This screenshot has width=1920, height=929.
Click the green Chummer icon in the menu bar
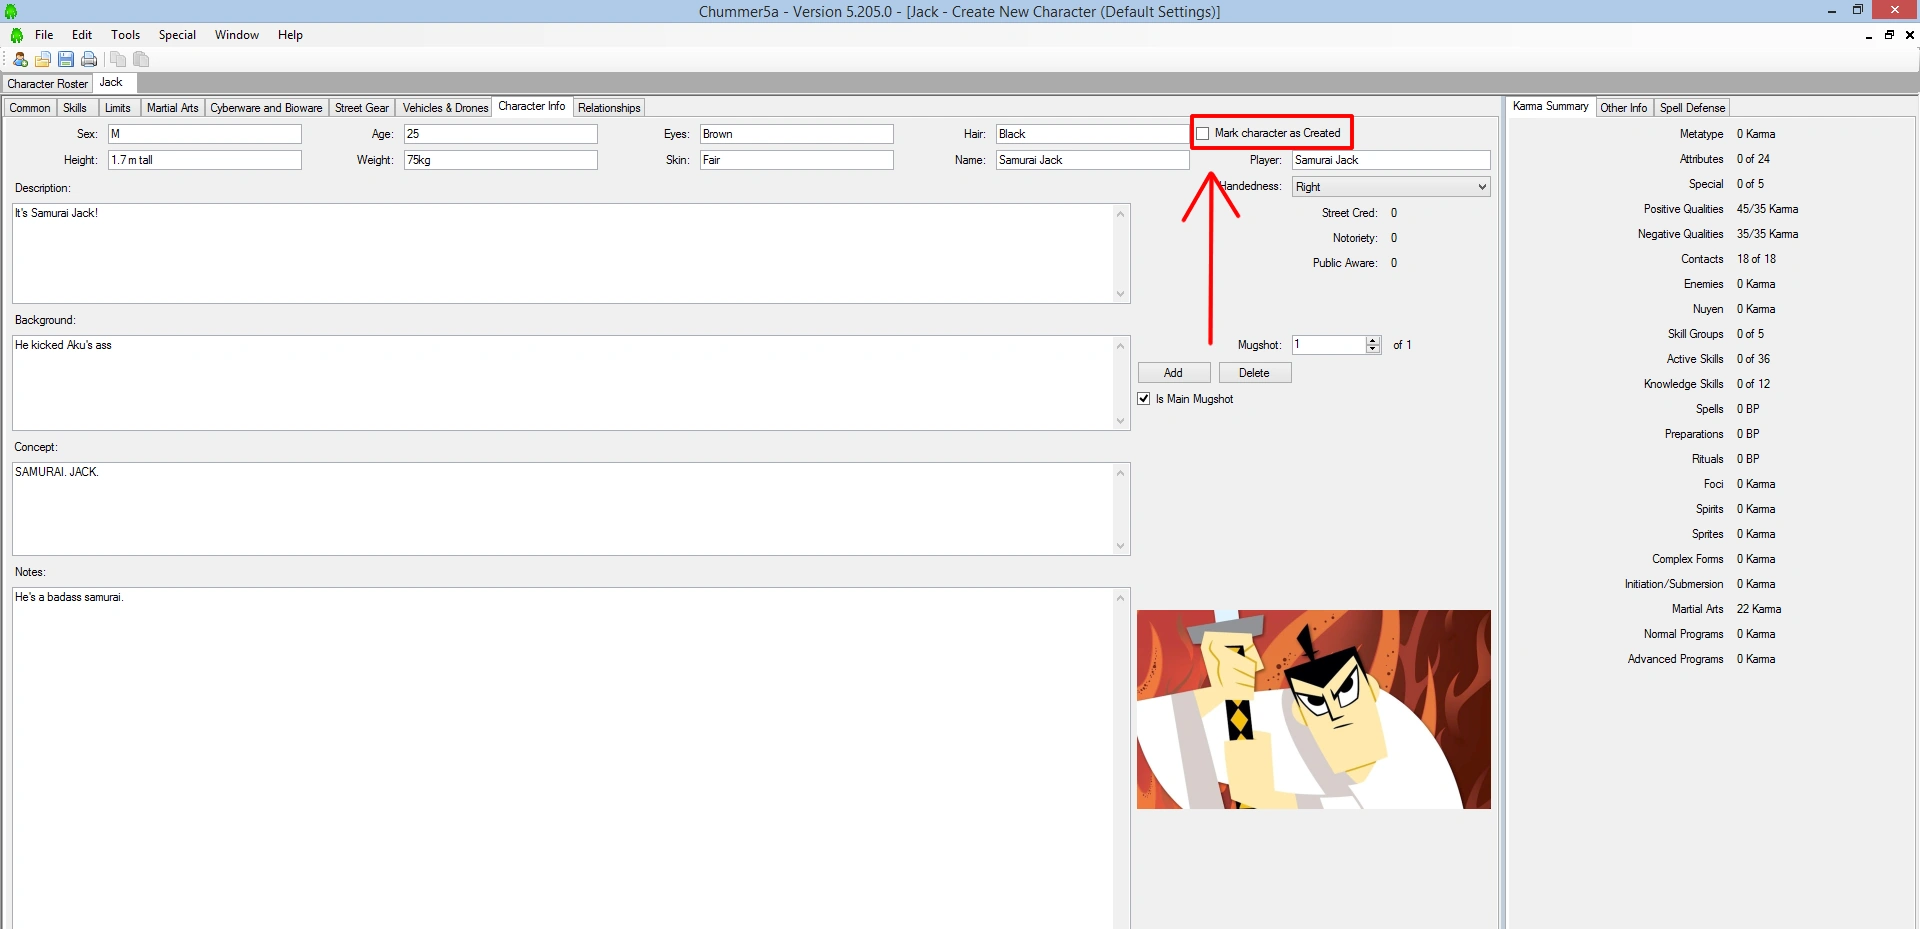(17, 35)
